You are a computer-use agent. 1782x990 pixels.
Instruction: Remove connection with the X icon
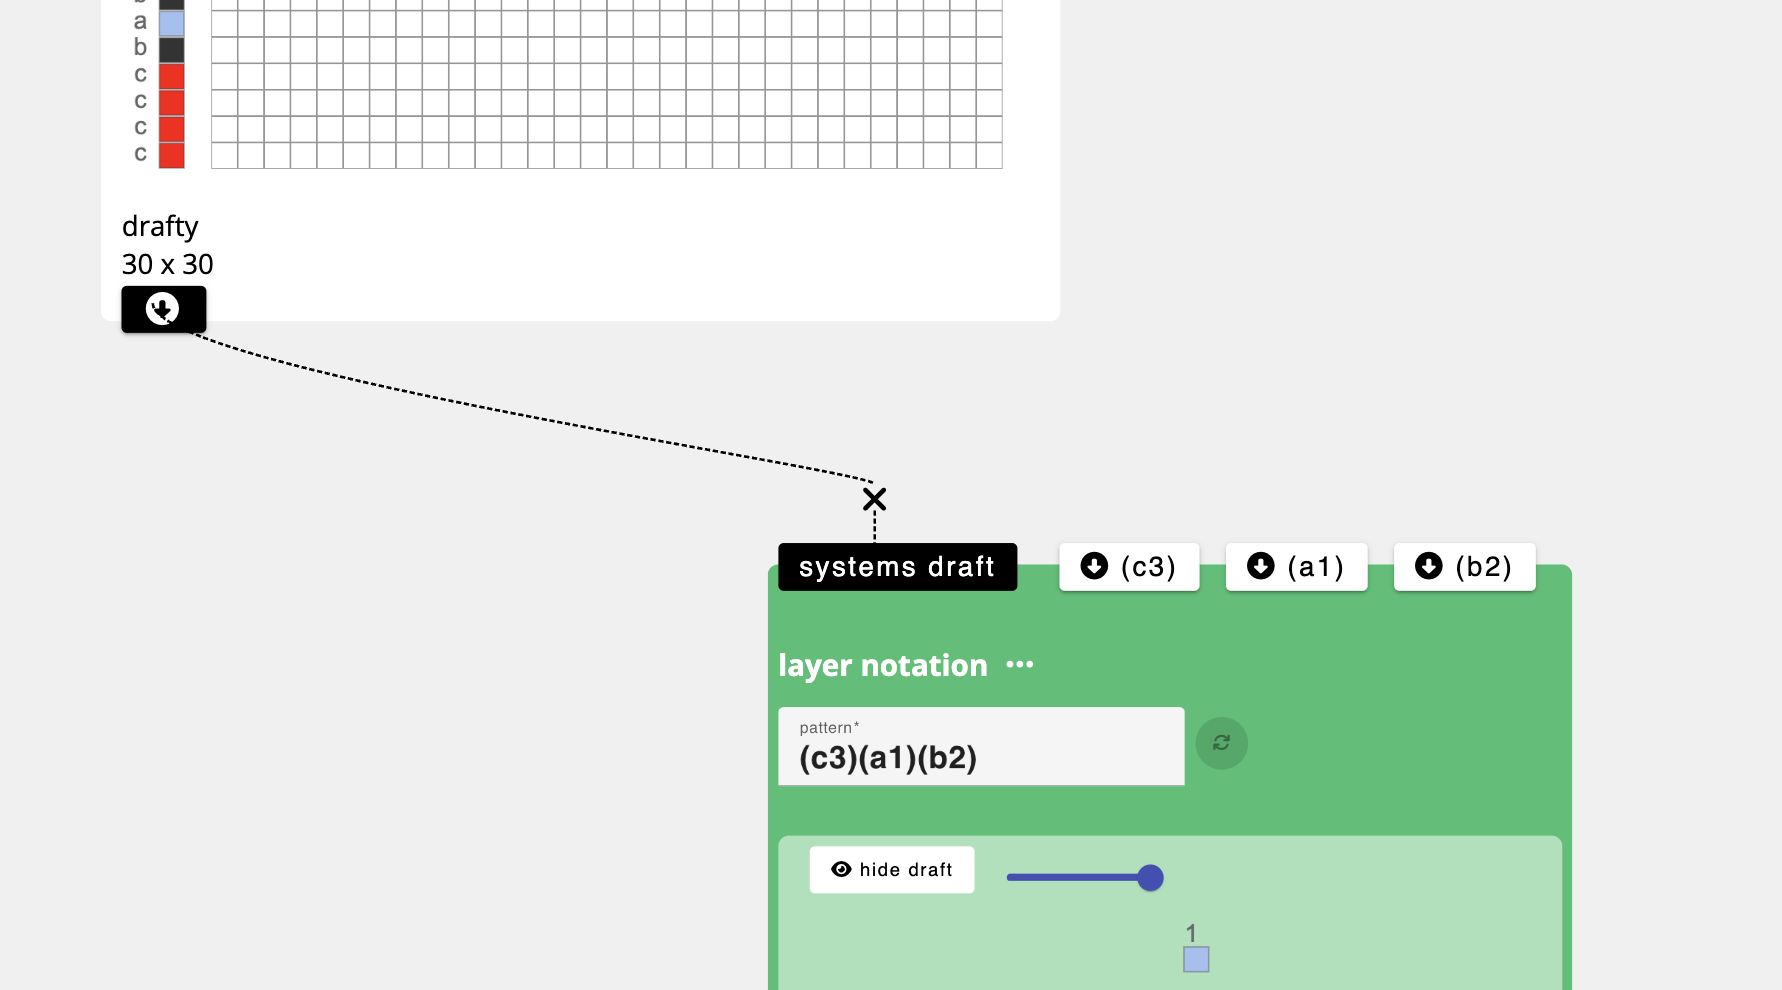[x=874, y=499]
